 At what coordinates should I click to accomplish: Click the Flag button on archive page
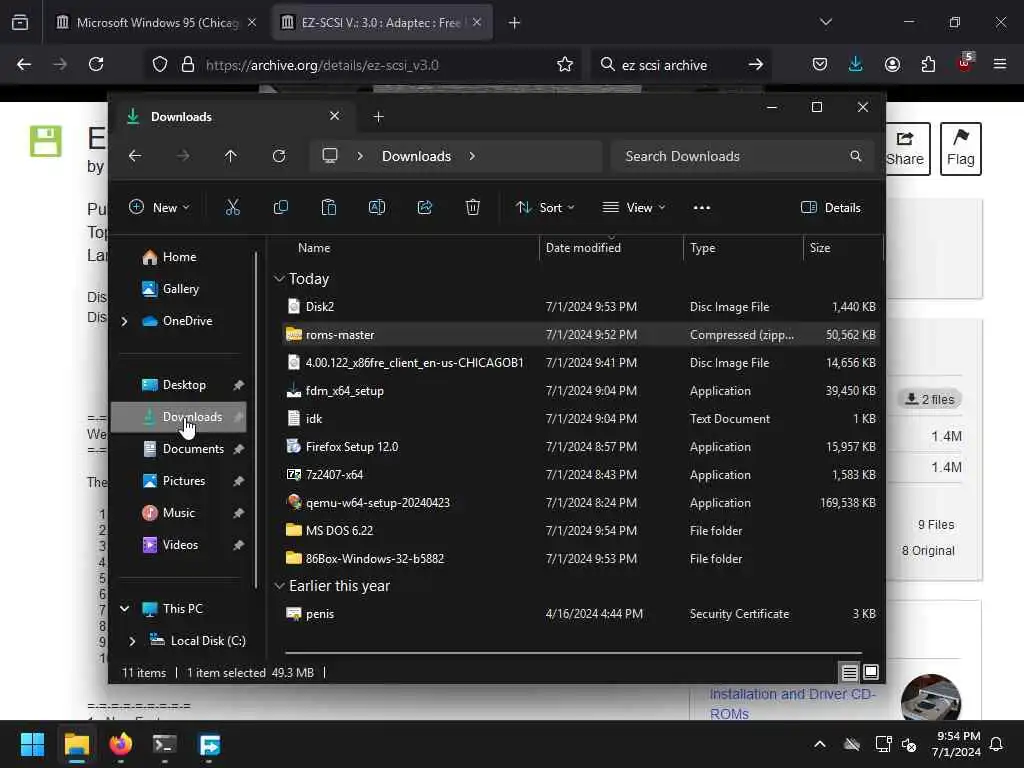click(x=960, y=148)
